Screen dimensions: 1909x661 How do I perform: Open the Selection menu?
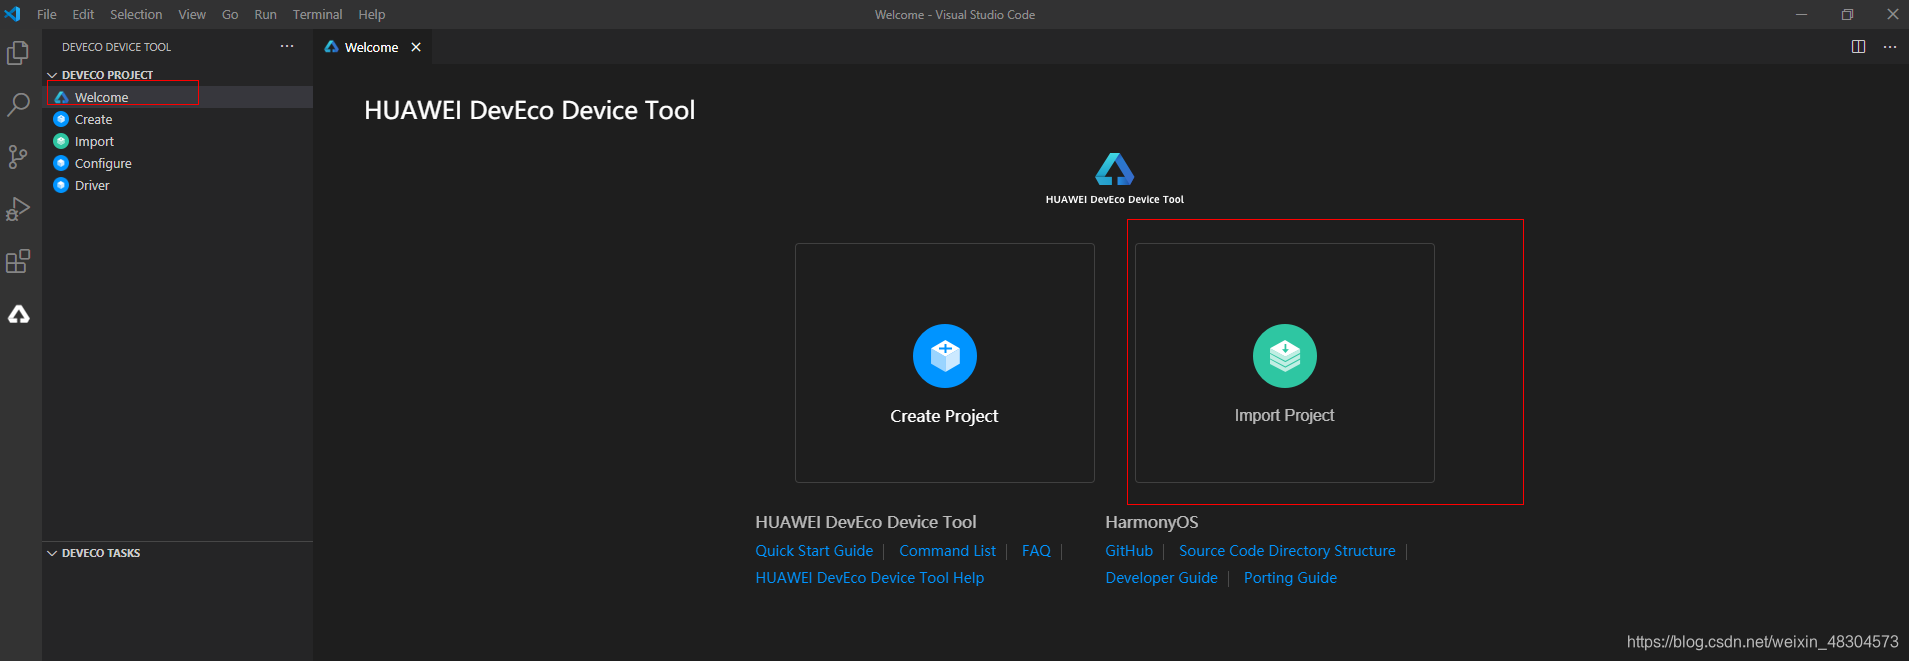[136, 14]
